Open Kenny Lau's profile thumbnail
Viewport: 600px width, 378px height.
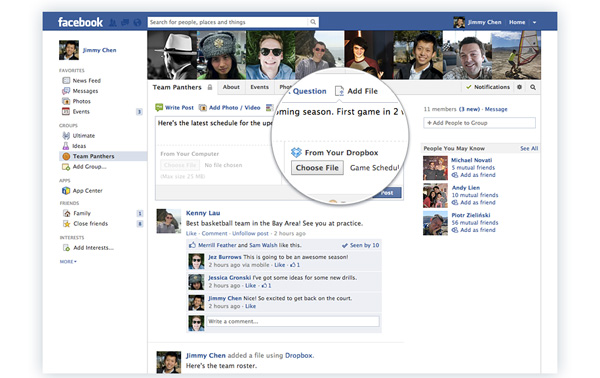(x=169, y=221)
